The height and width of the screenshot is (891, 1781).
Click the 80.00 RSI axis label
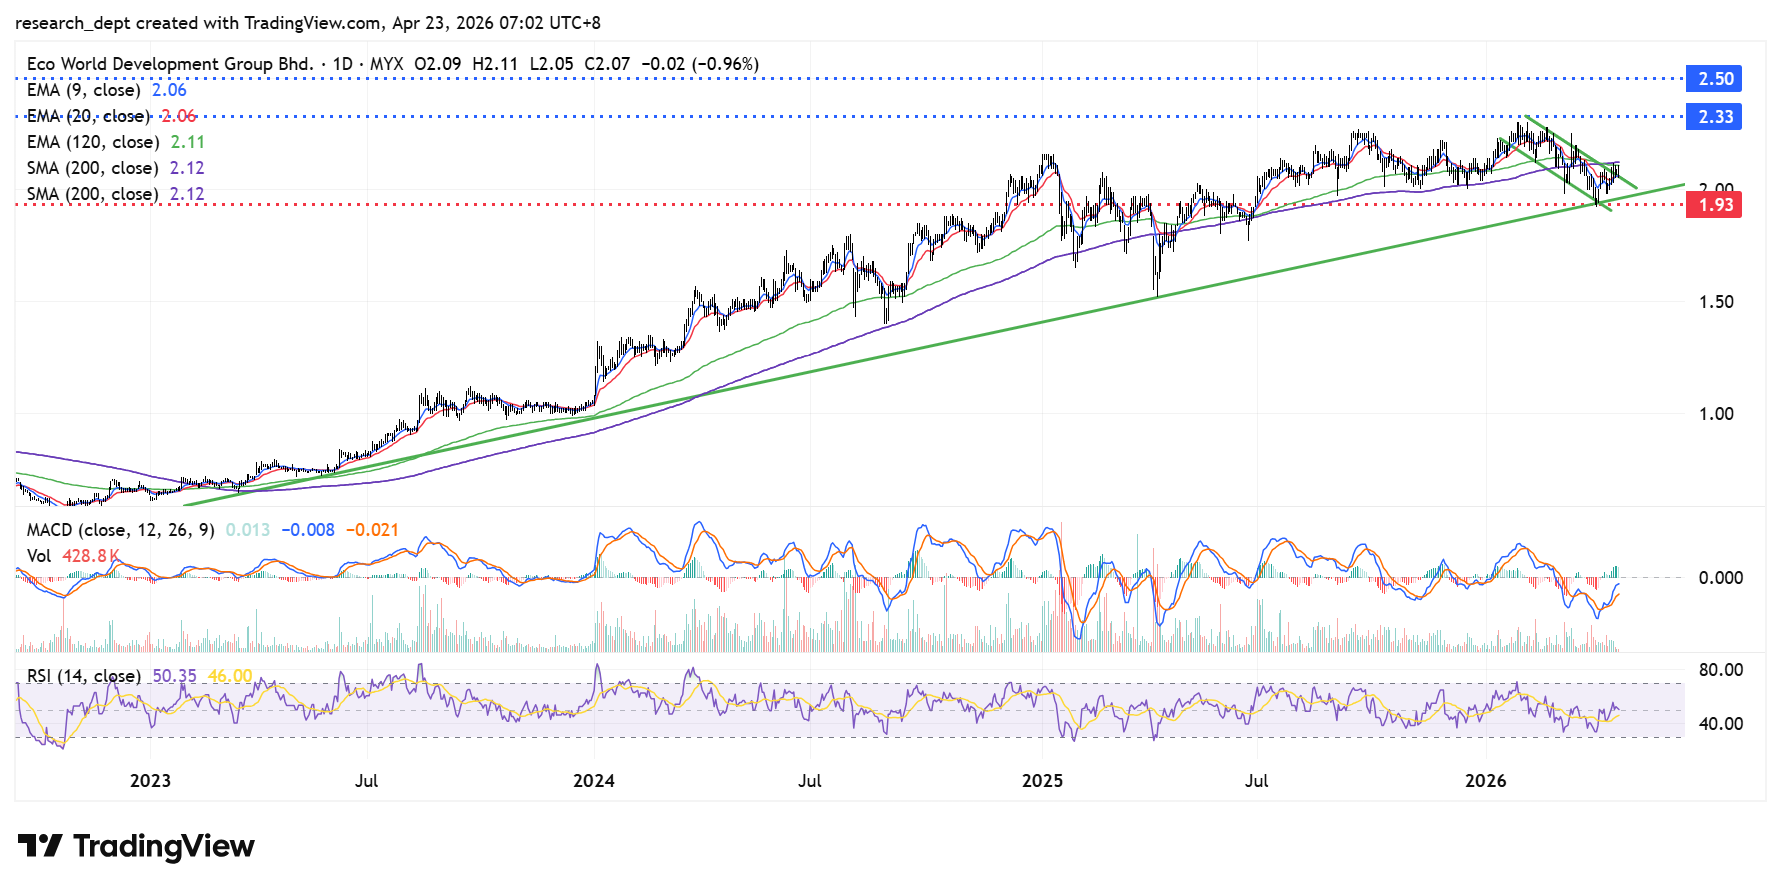tap(1720, 670)
